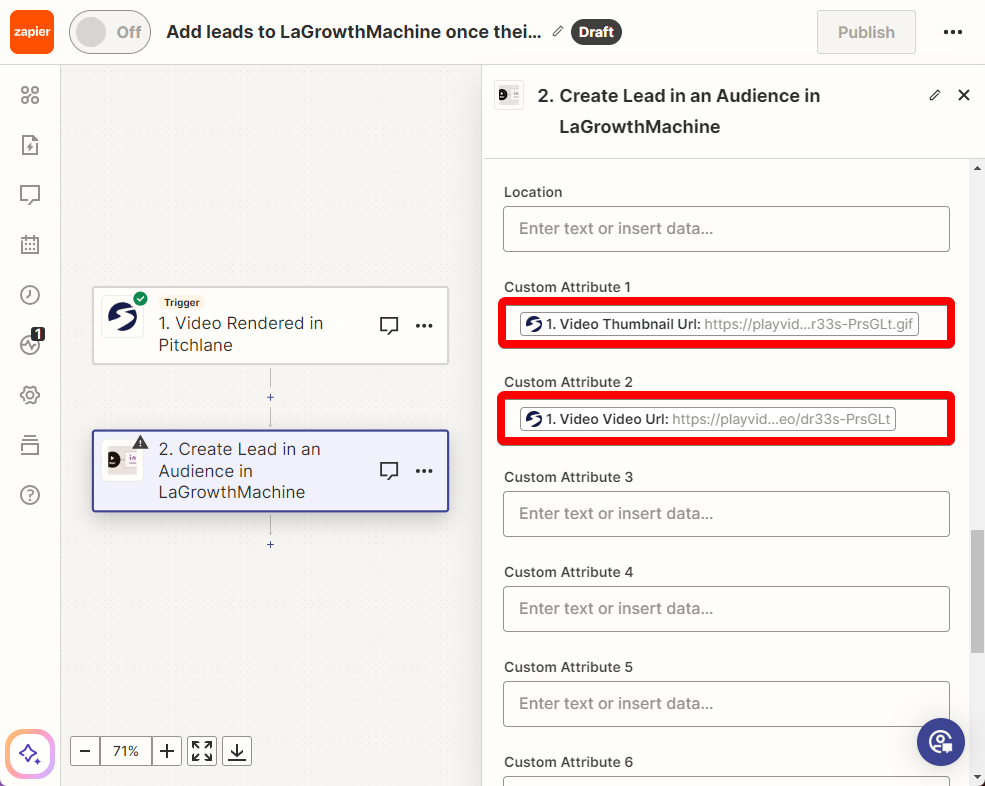The width and height of the screenshot is (985, 786).
Task: Click the Custom Attribute 2 field
Action: click(x=726, y=418)
